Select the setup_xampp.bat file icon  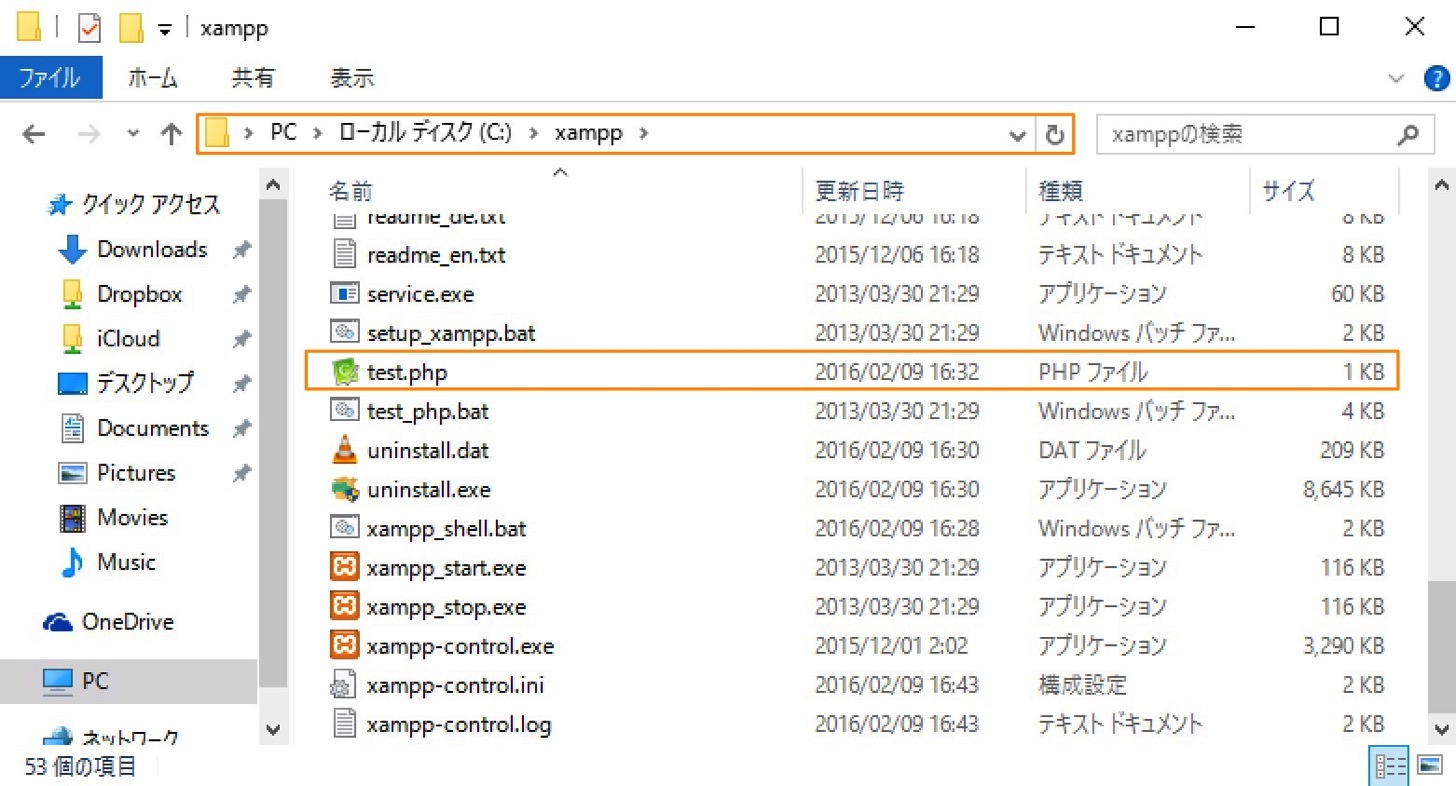pos(344,333)
